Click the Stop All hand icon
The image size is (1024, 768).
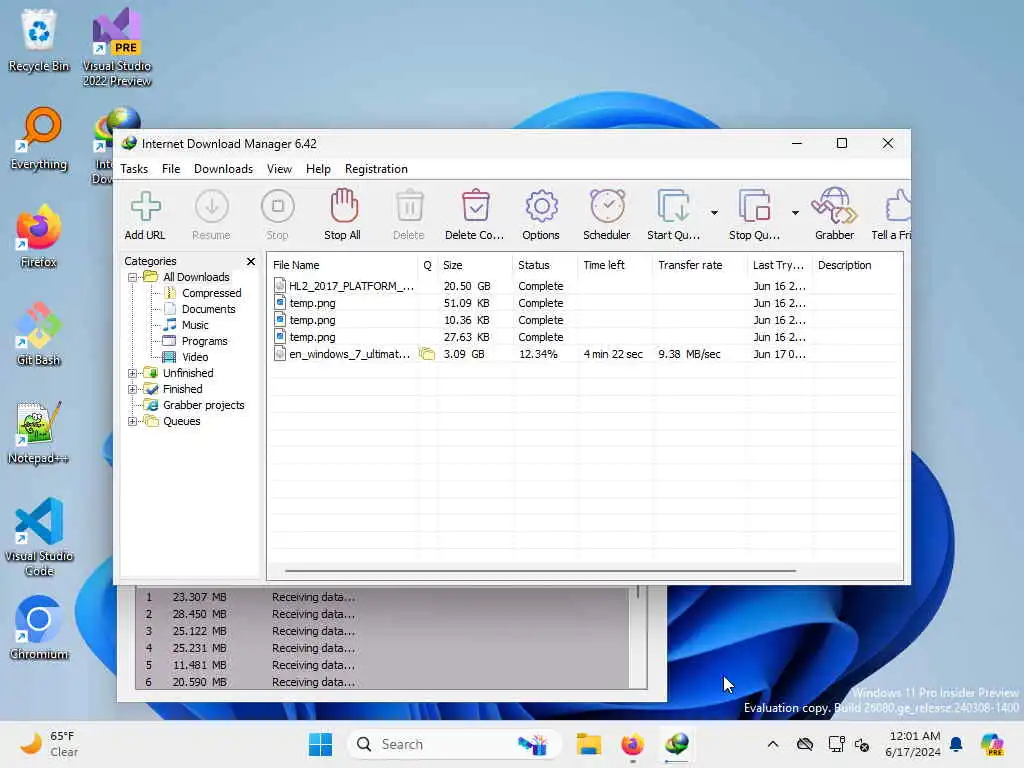[x=343, y=215]
